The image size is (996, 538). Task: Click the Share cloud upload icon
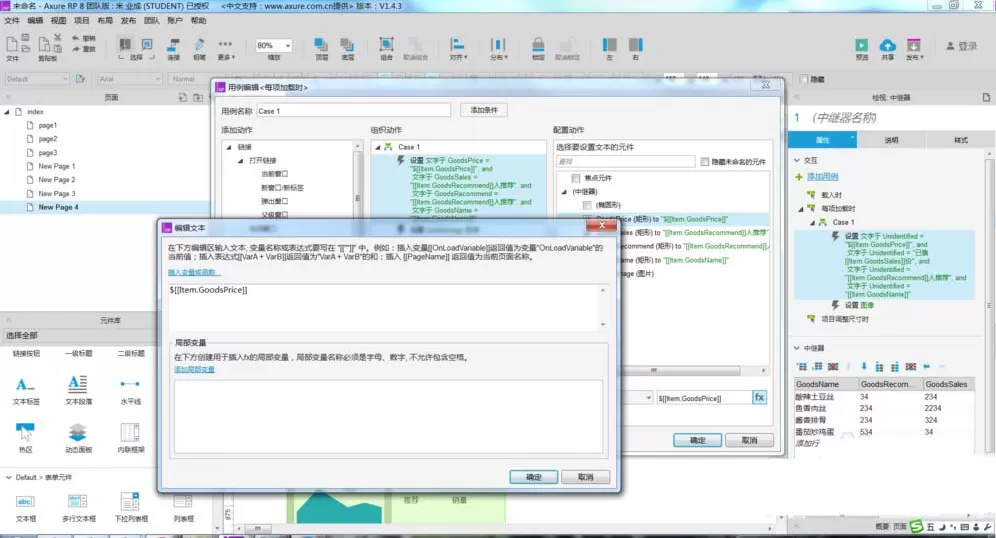(x=887, y=45)
